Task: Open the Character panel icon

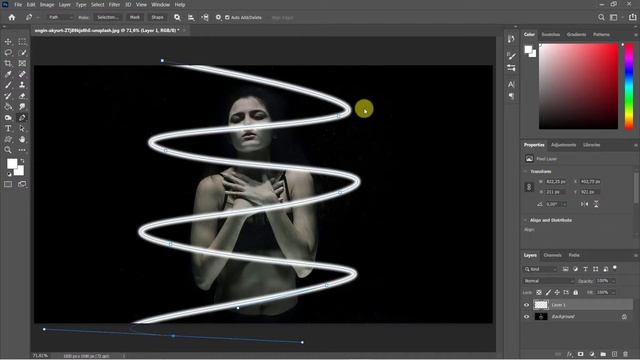Action: 511,84
